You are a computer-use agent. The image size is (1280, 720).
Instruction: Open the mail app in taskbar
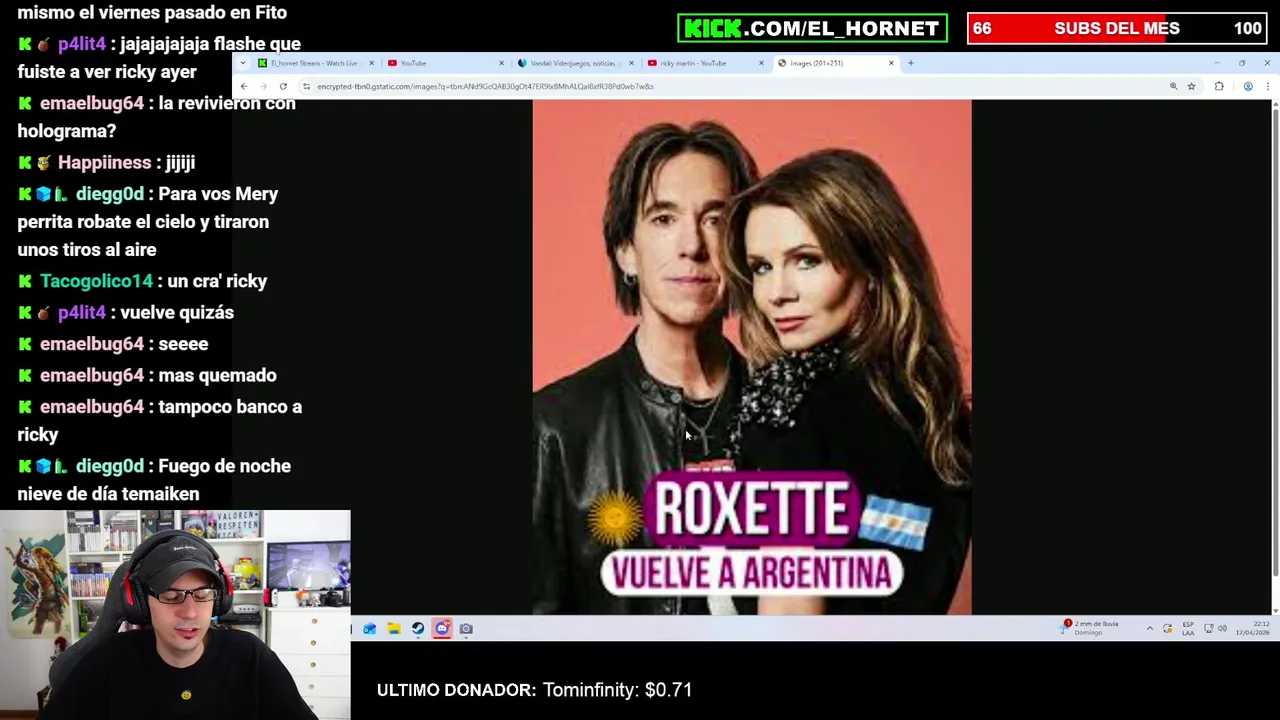coord(370,629)
